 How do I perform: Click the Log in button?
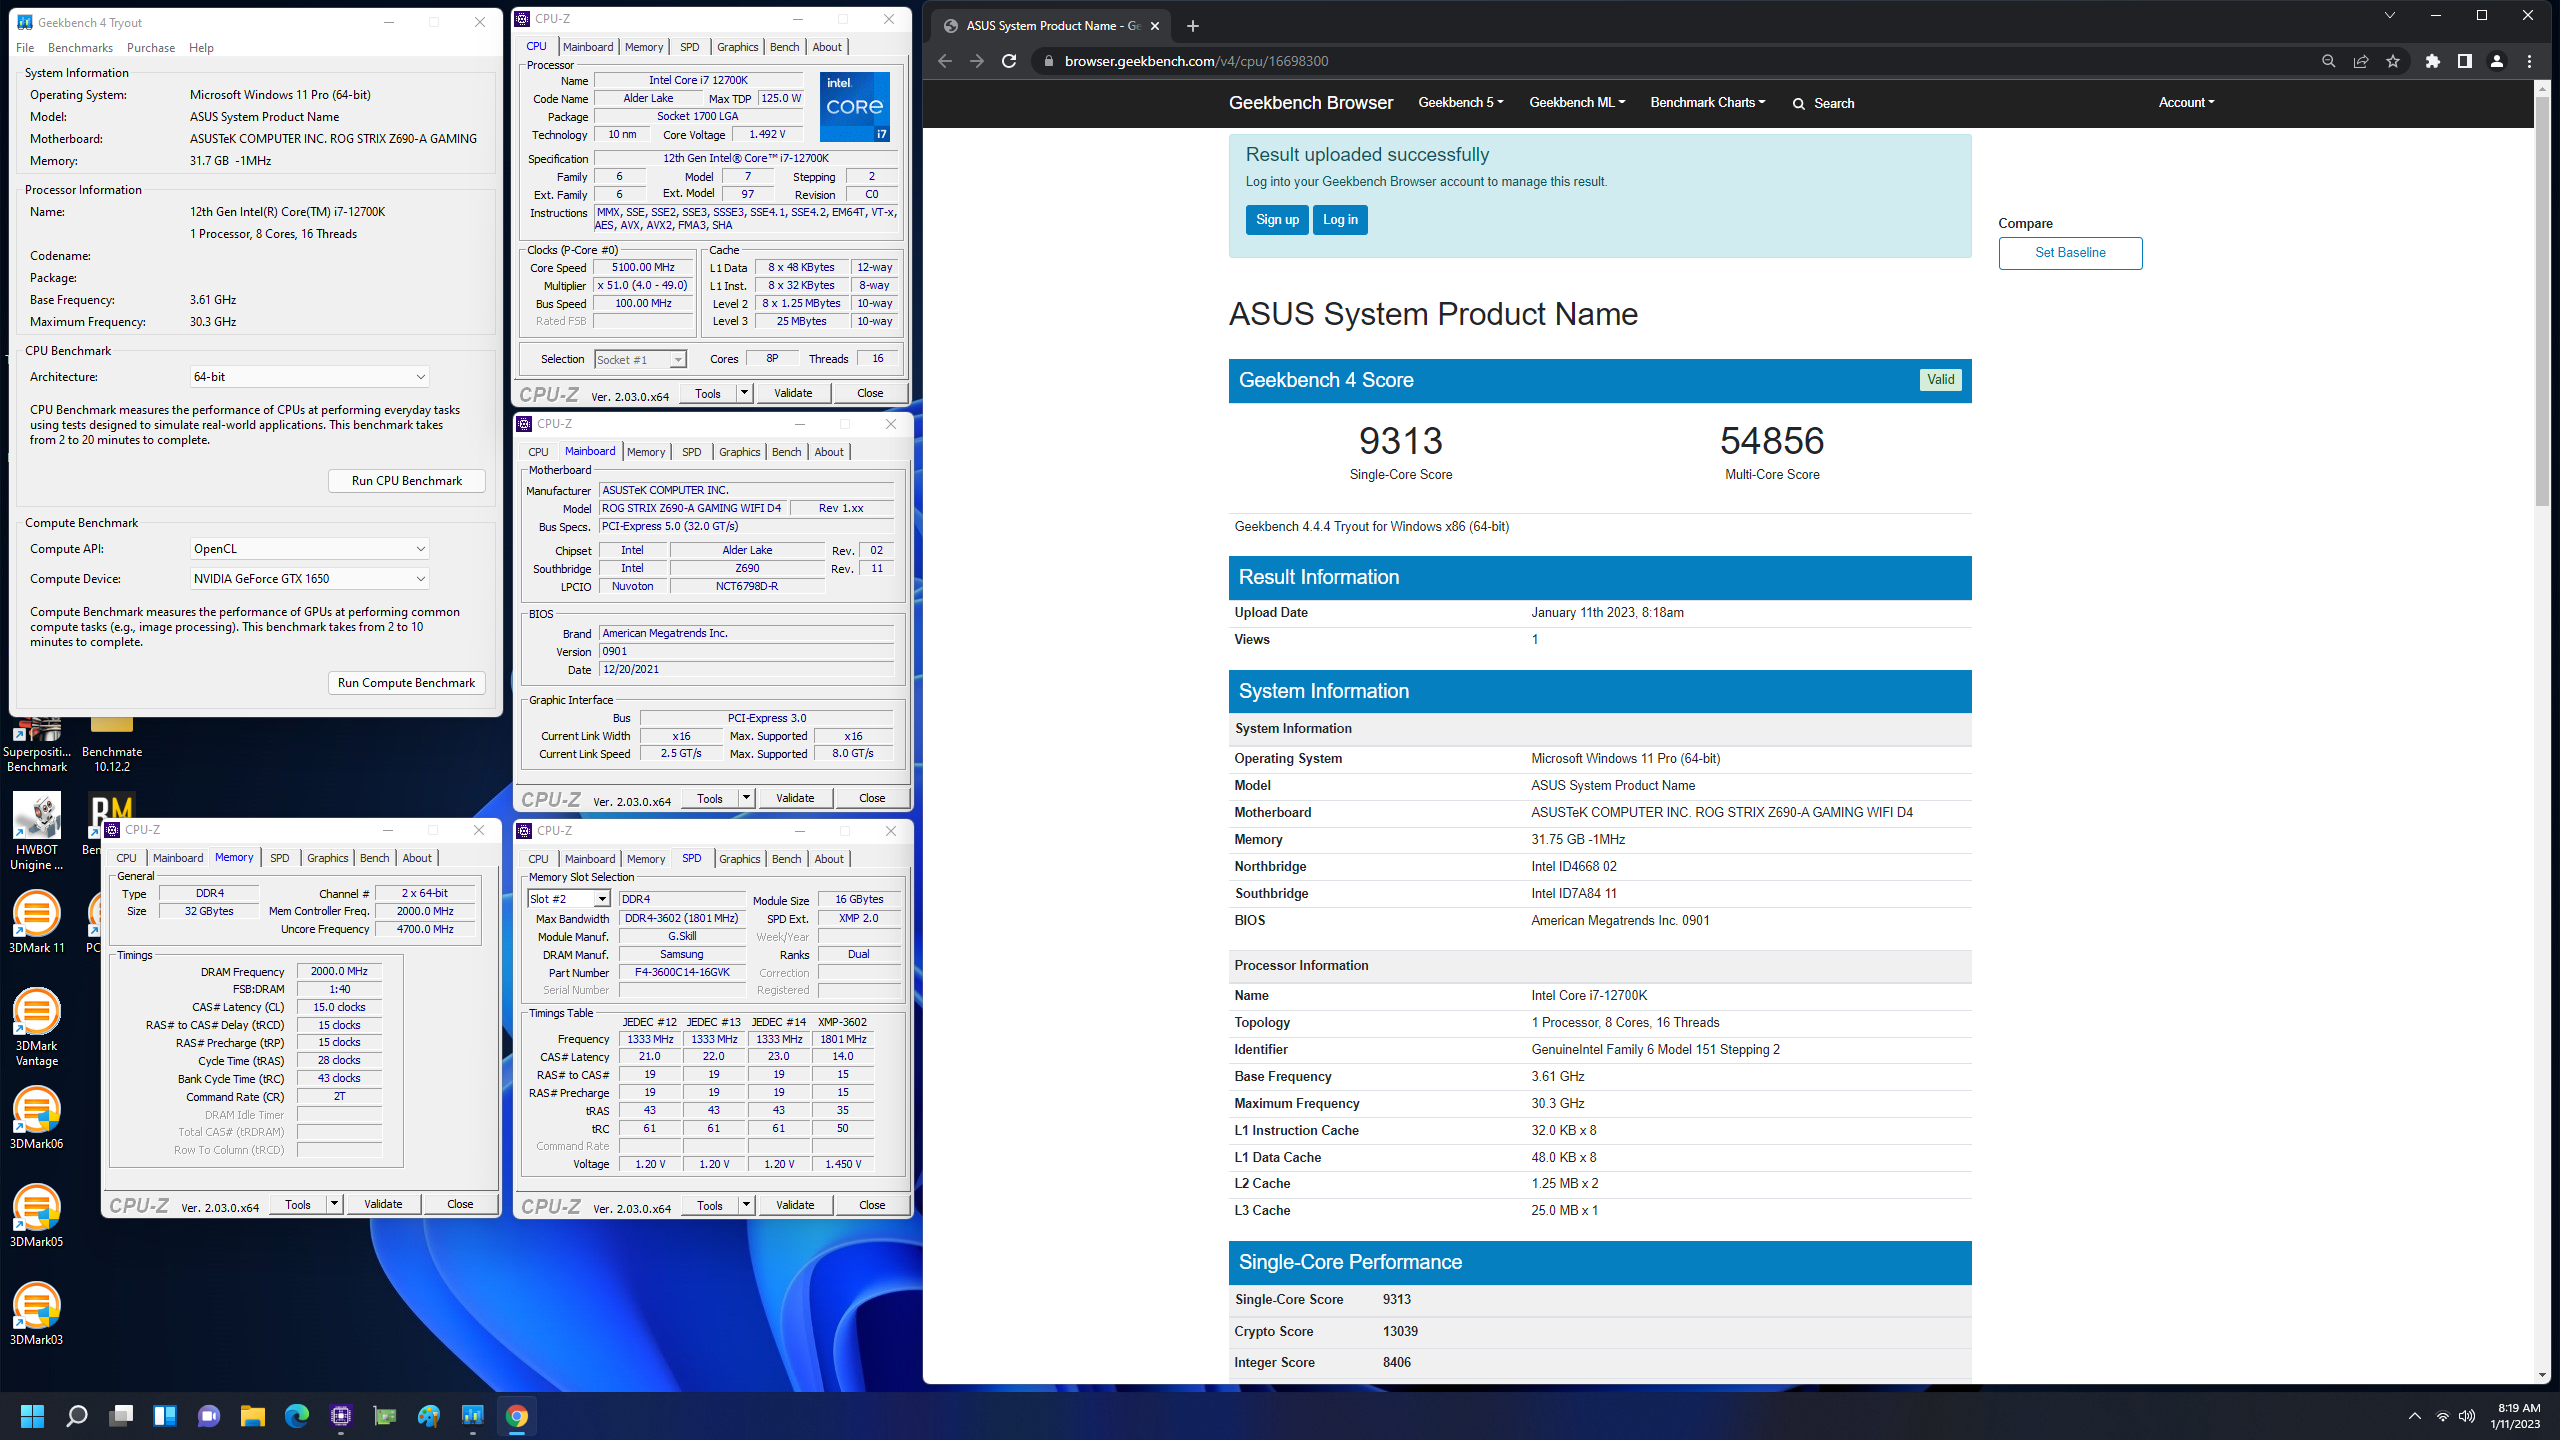pyautogui.click(x=1340, y=220)
